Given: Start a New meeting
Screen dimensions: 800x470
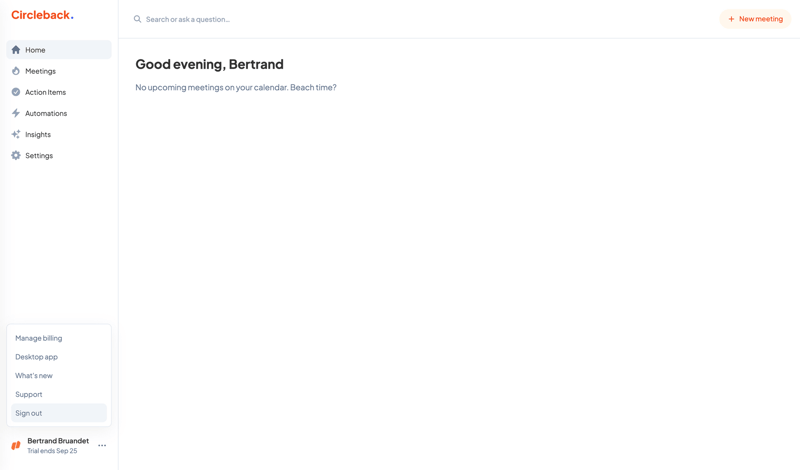Looking at the screenshot, I should (755, 19).
